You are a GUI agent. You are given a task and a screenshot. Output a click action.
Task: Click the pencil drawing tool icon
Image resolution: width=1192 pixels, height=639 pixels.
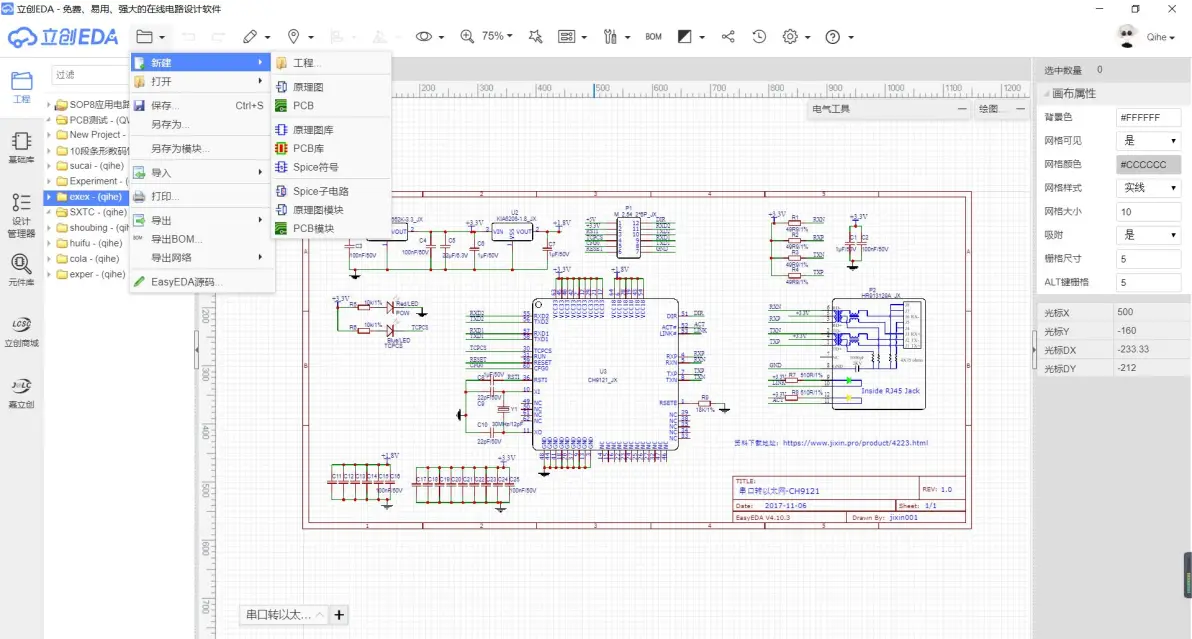pyautogui.click(x=250, y=36)
